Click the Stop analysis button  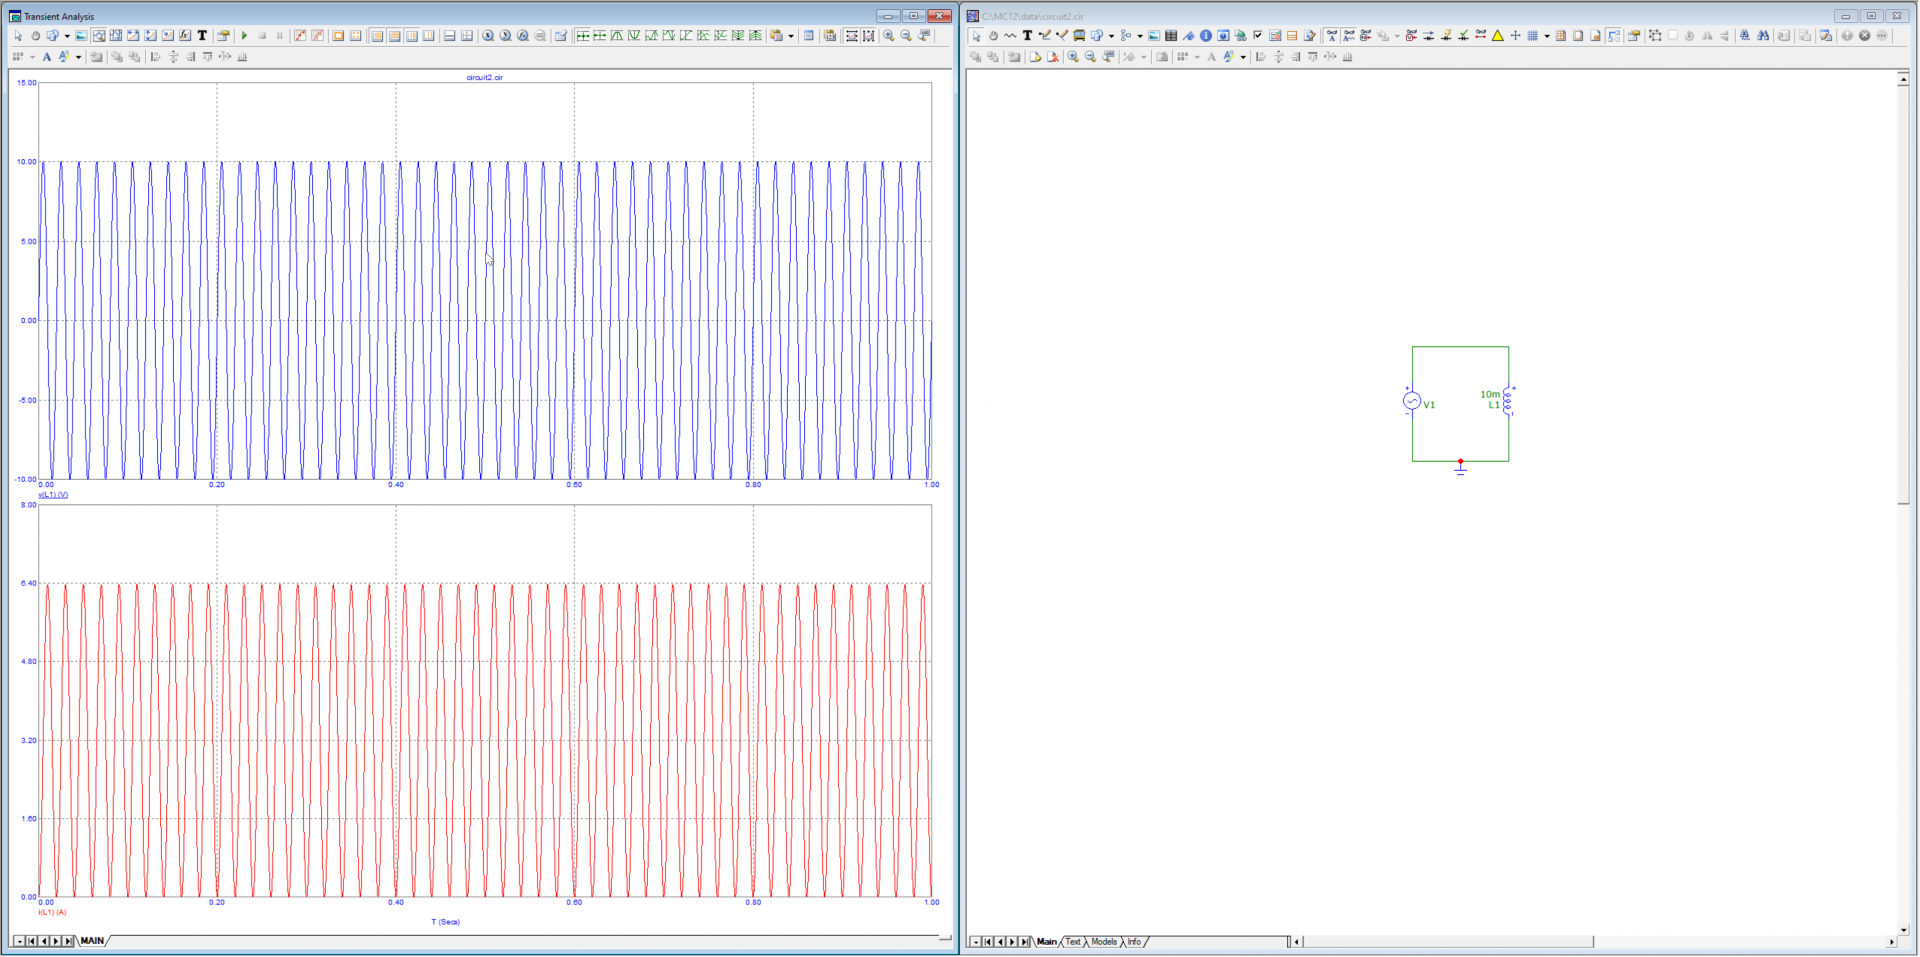pyautogui.click(x=262, y=35)
